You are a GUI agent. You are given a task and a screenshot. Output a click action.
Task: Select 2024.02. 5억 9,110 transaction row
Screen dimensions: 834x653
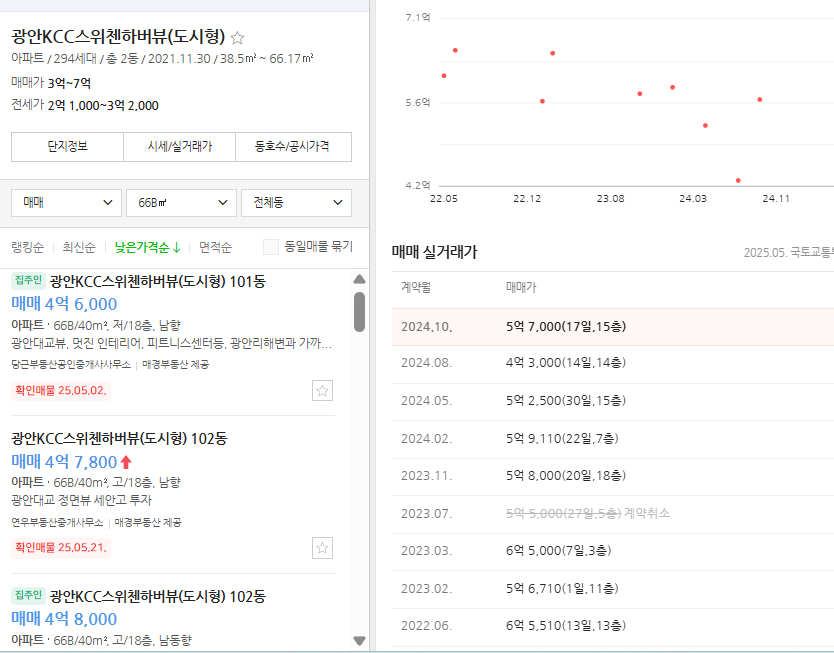point(613,439)
